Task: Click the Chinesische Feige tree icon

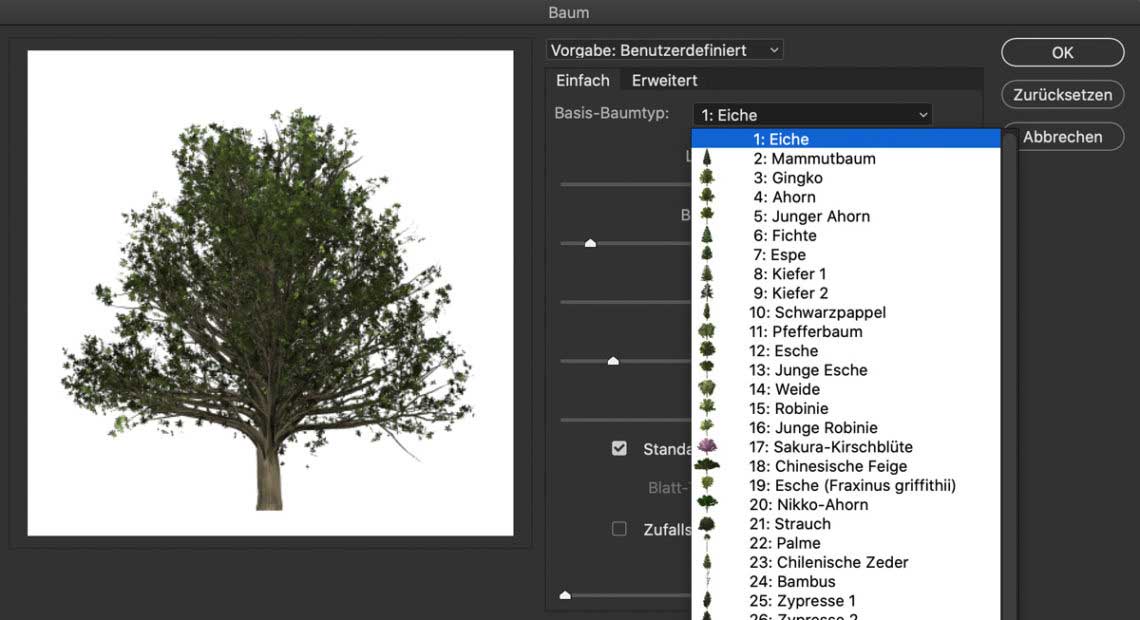Action: (x=707, y=466)
